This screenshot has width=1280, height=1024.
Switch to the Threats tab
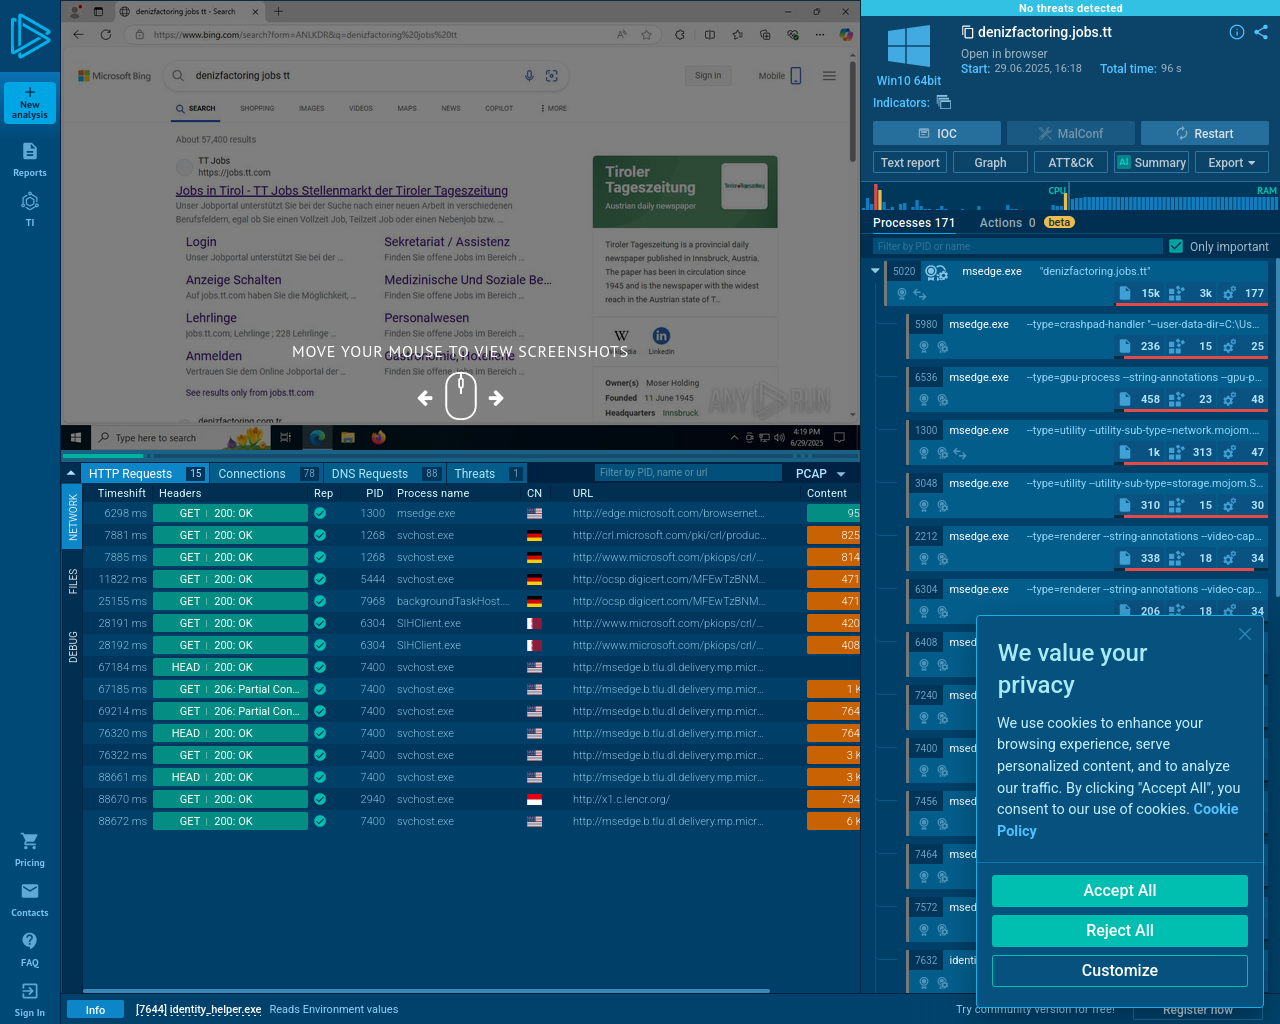[x=488, y=474]
